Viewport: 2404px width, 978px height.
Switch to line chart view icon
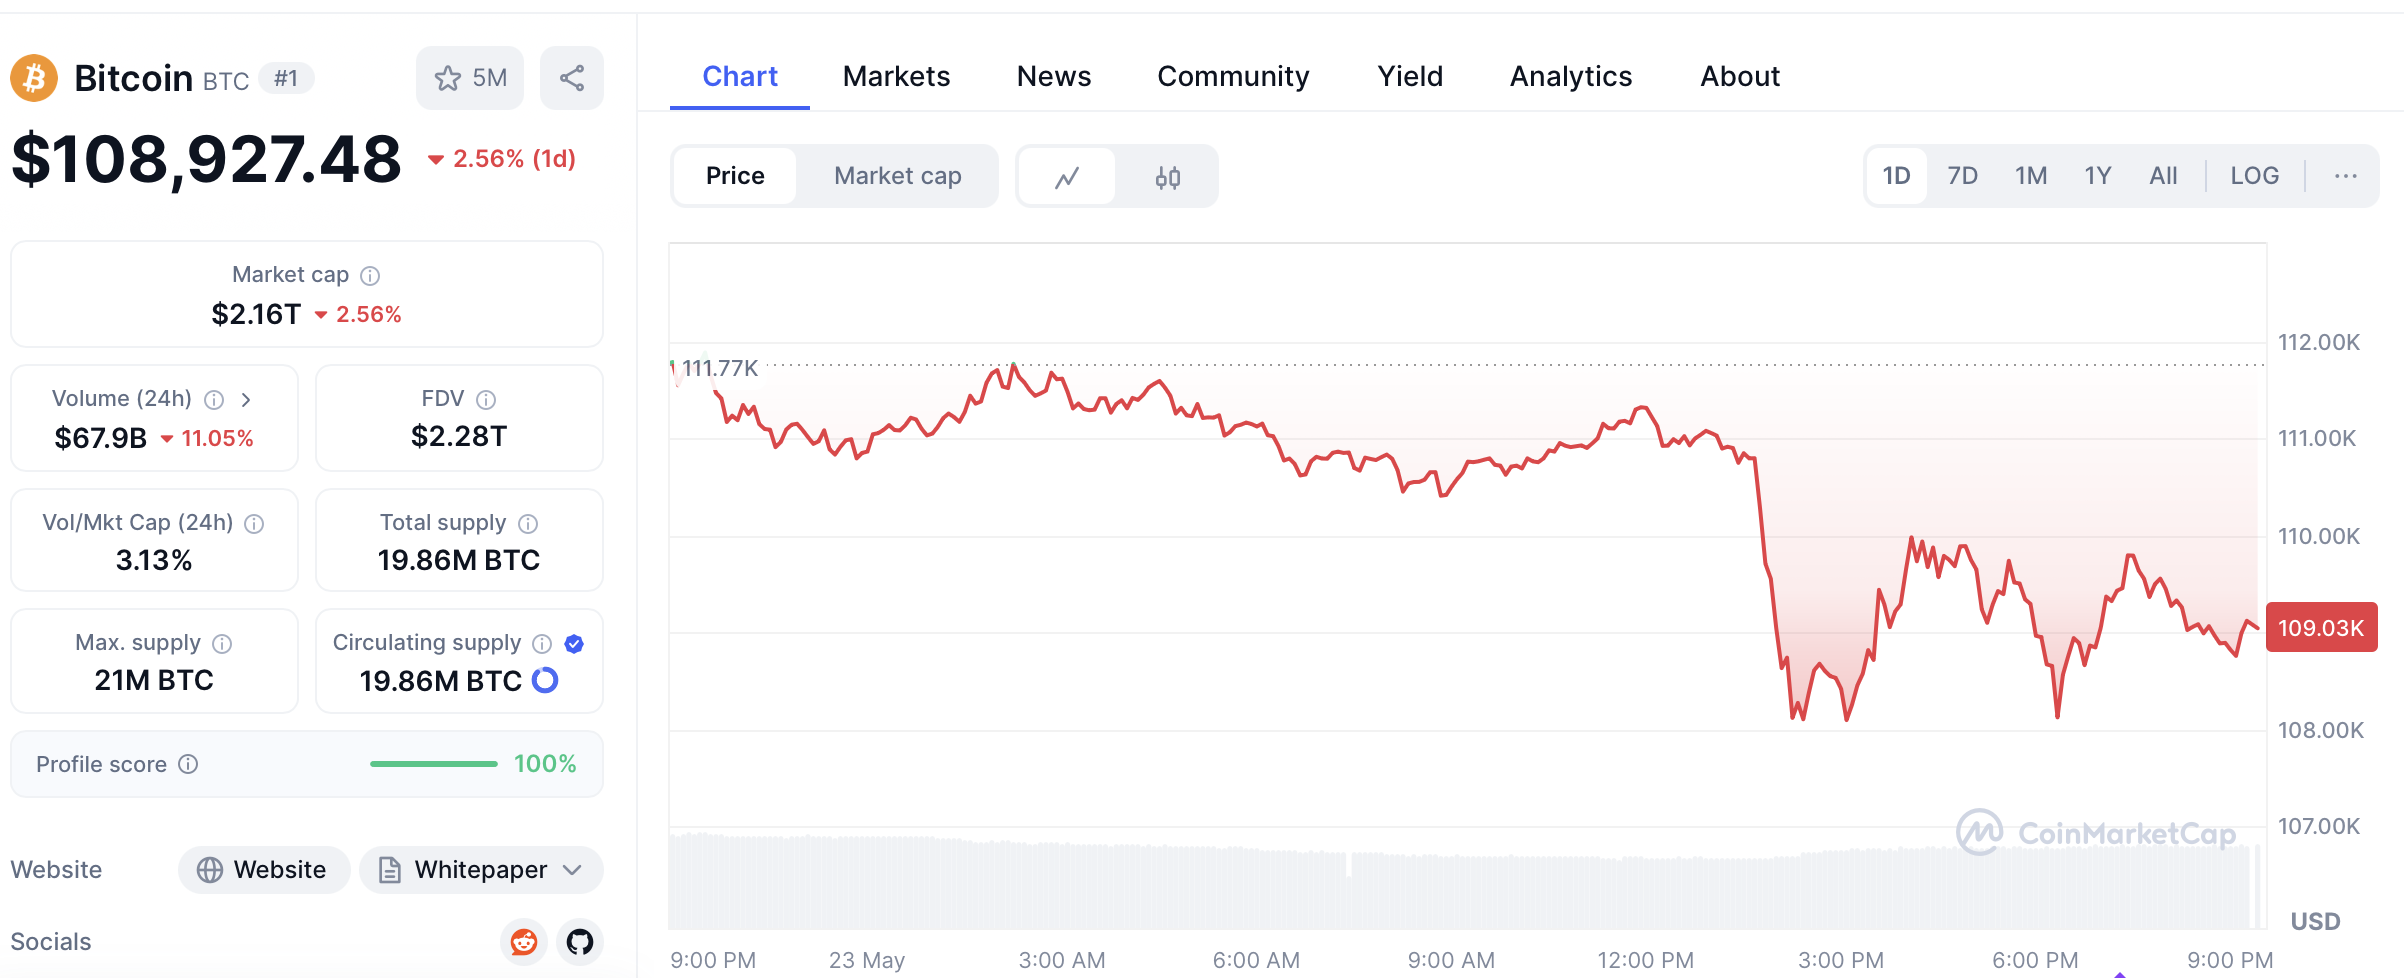pos(1067,177)
